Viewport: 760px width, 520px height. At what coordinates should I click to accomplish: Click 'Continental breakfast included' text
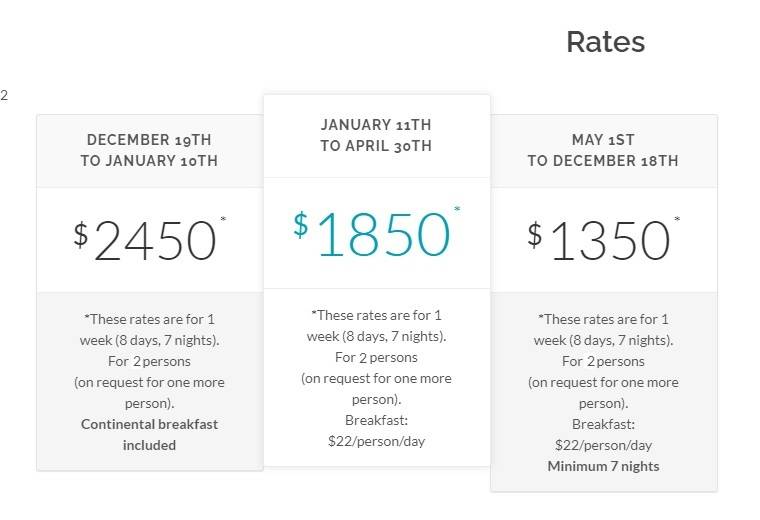tap(149, 435)
